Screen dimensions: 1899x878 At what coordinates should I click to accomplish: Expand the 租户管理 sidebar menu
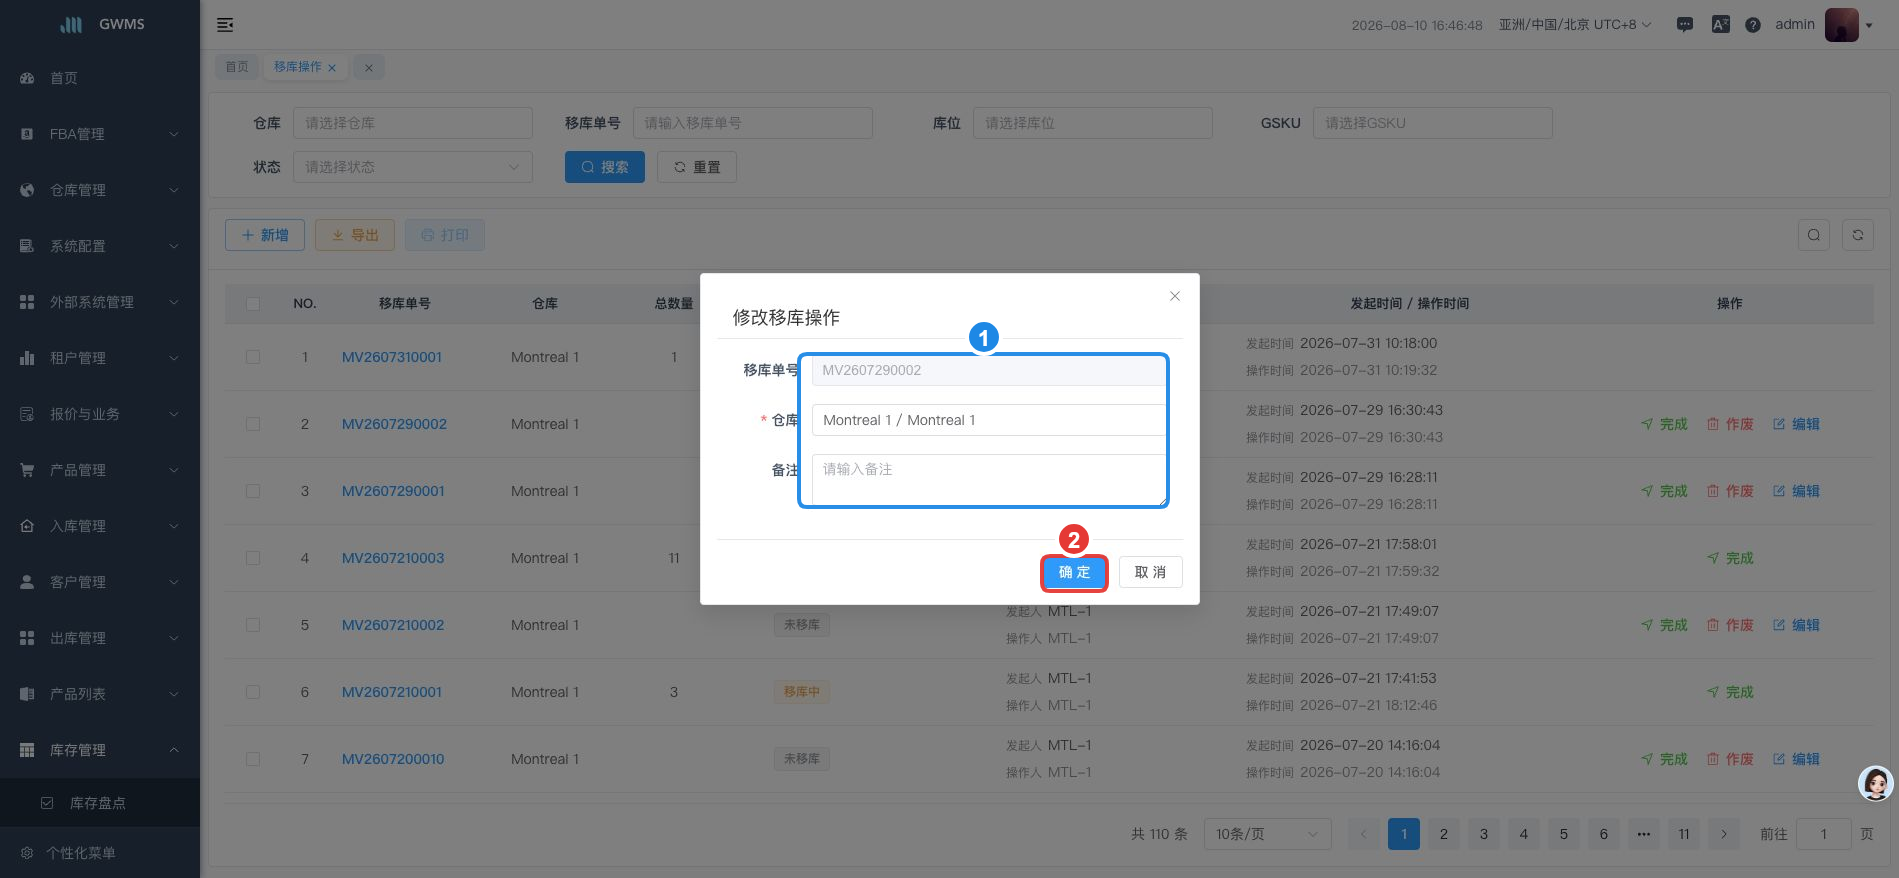coord(100,358)
